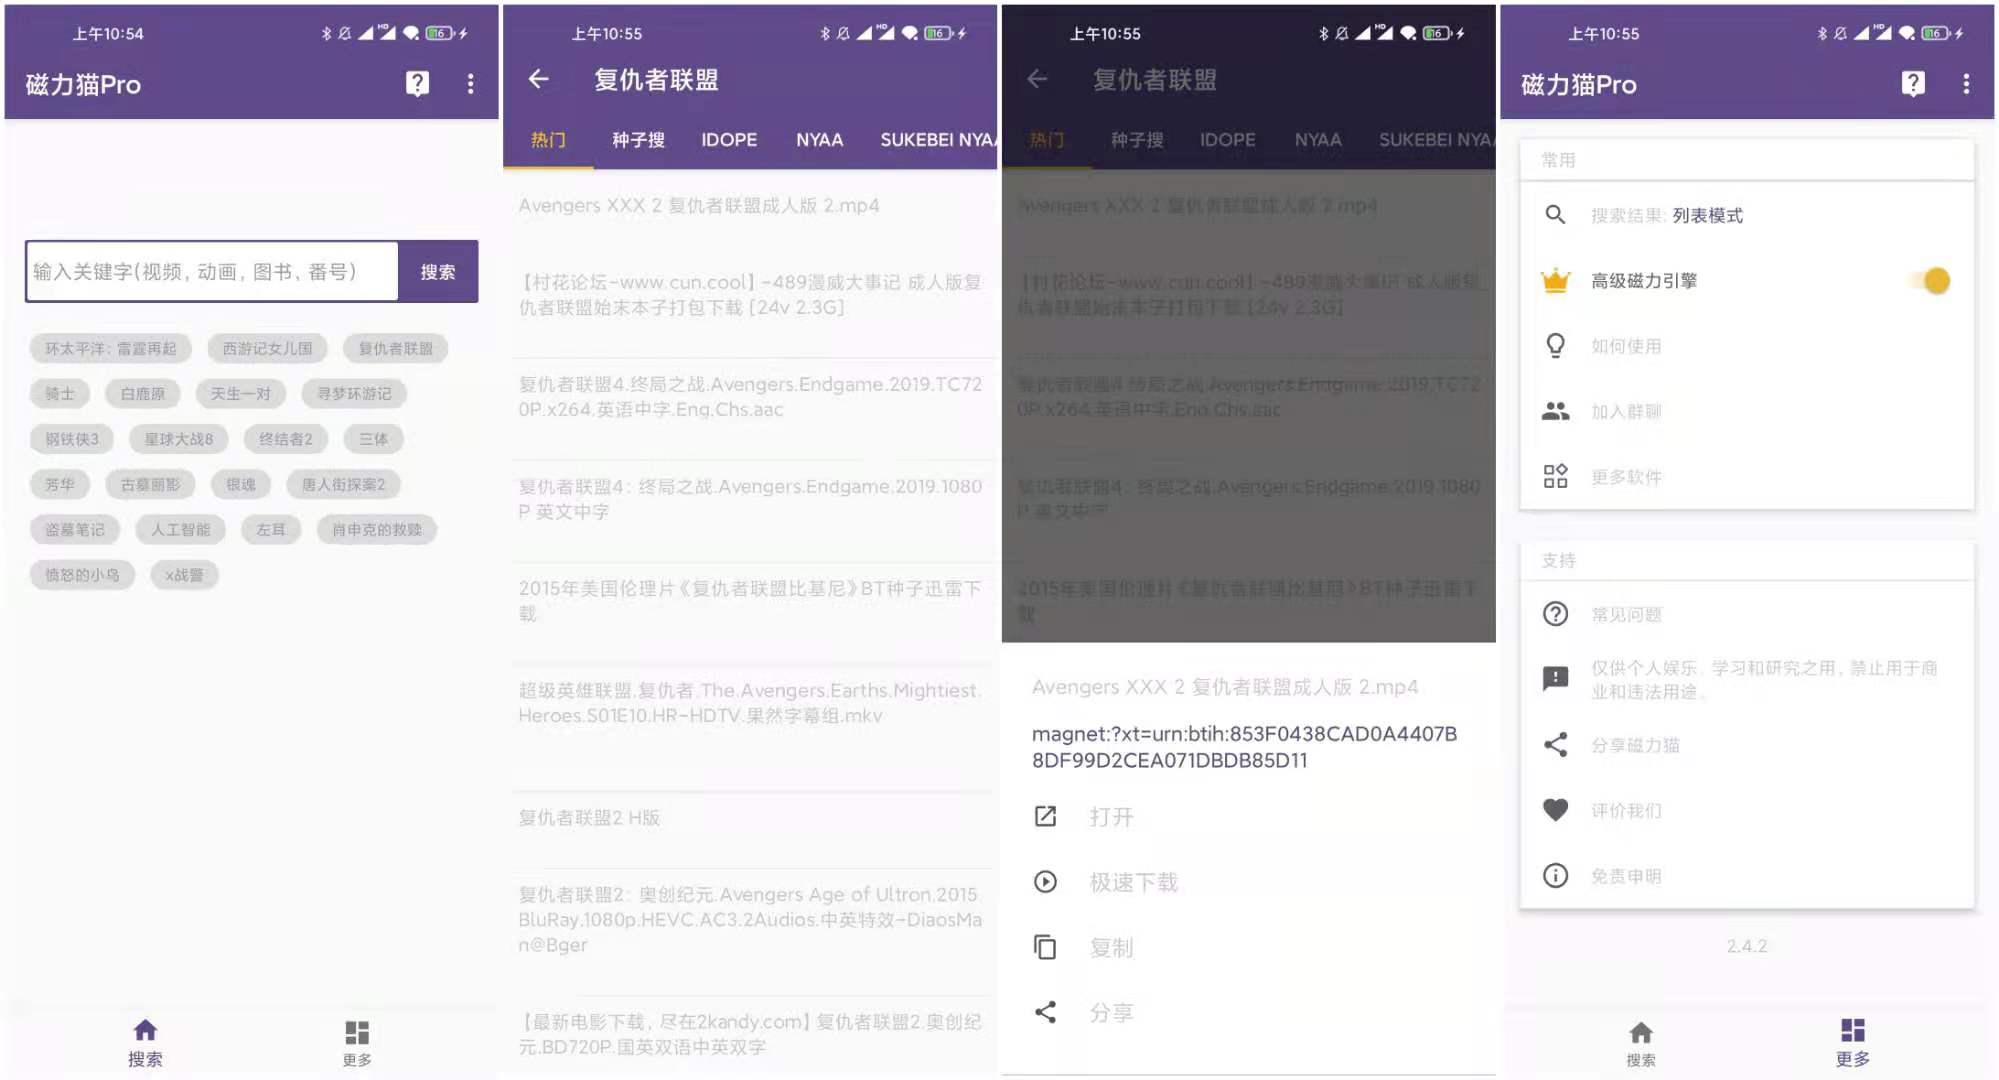Open 更多软件 via the apps grid icon
Viewport: 1999px width, 1080px height.
[1556, 477]
